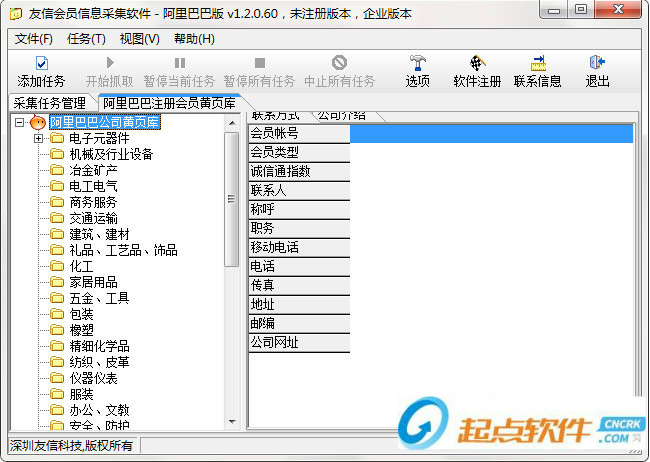Select 纺织、皮革 category

99,362
